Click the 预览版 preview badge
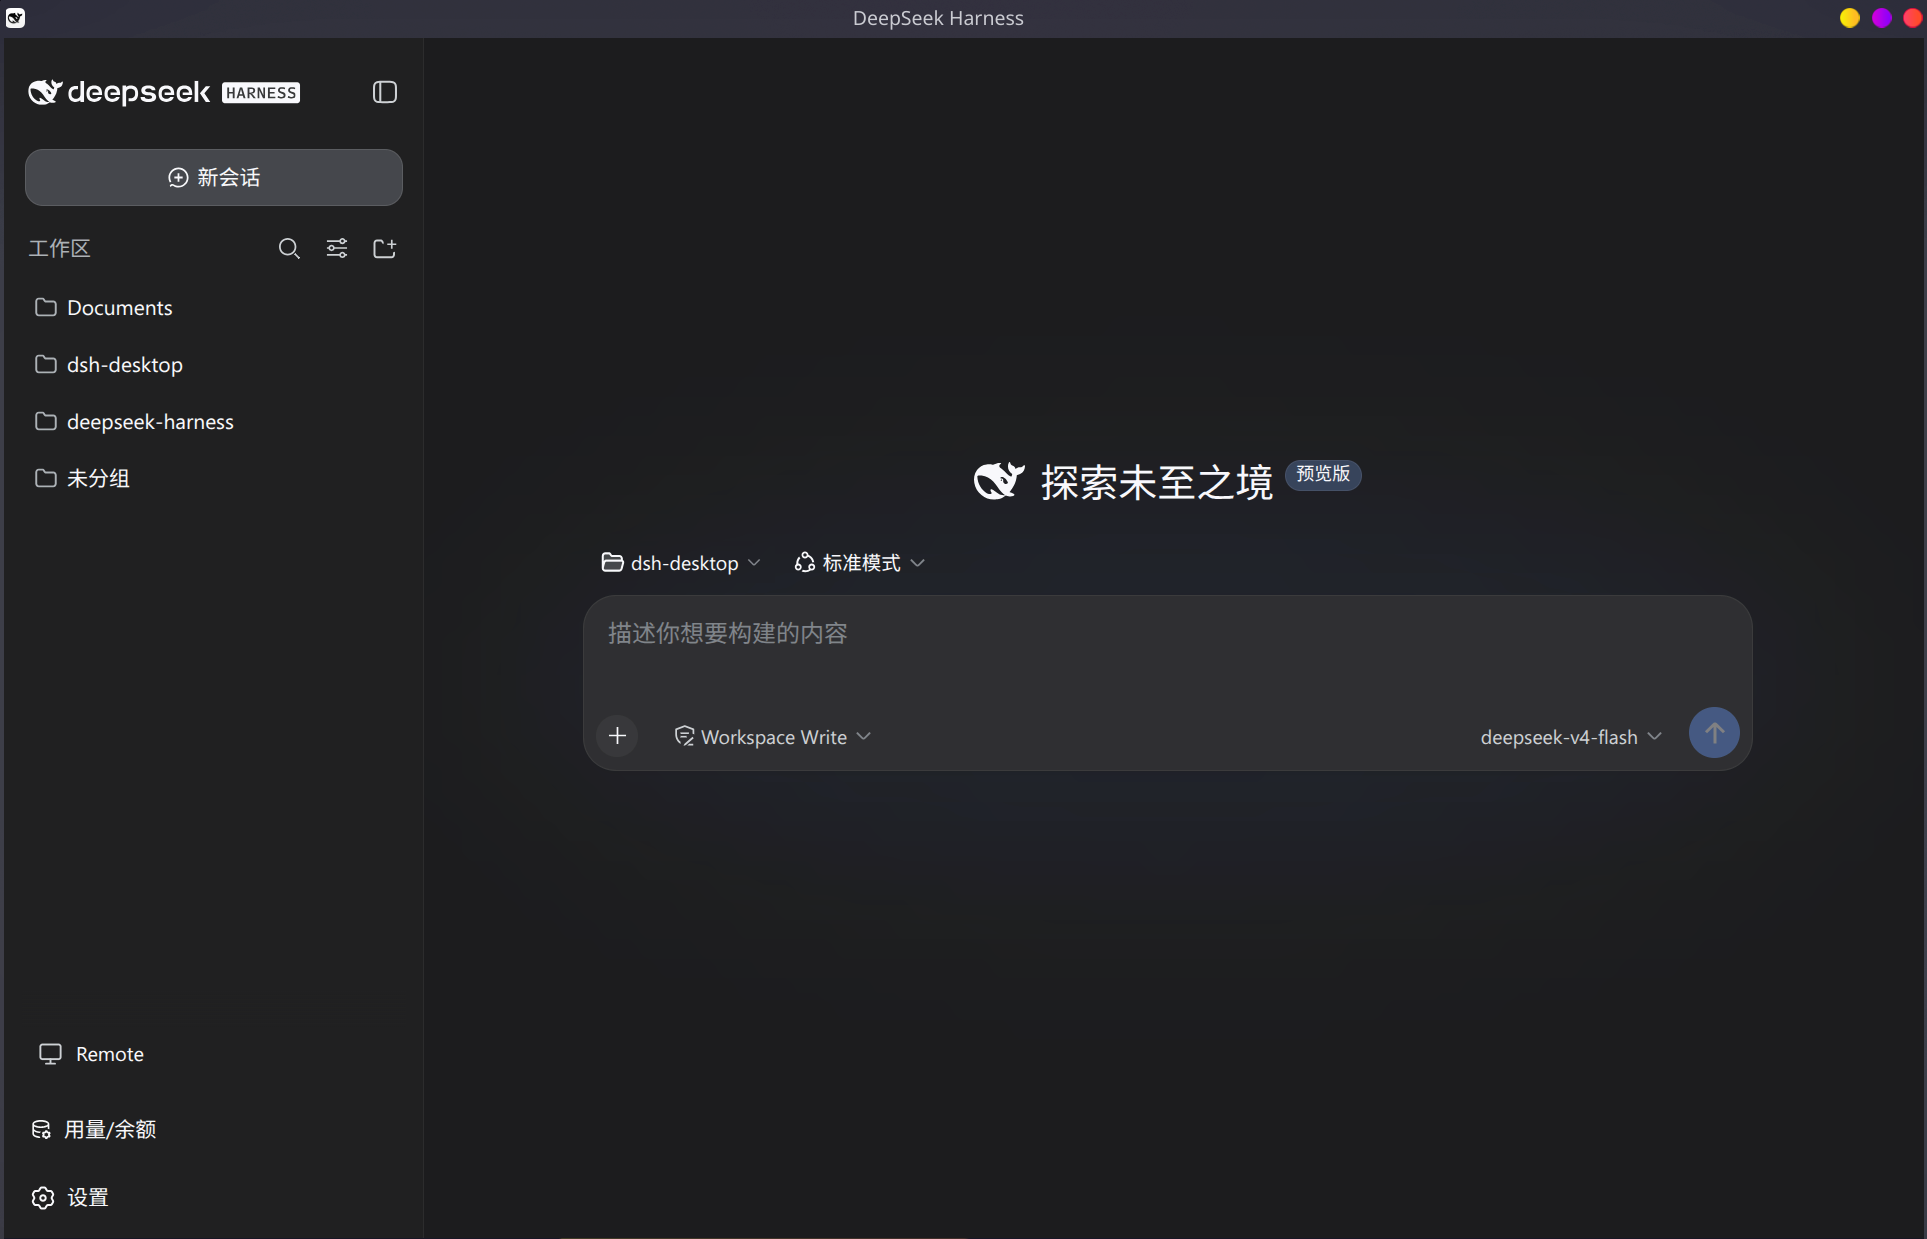Screen dimensions: 1927x1239 pyautogui.click(x=1323, y=474)
